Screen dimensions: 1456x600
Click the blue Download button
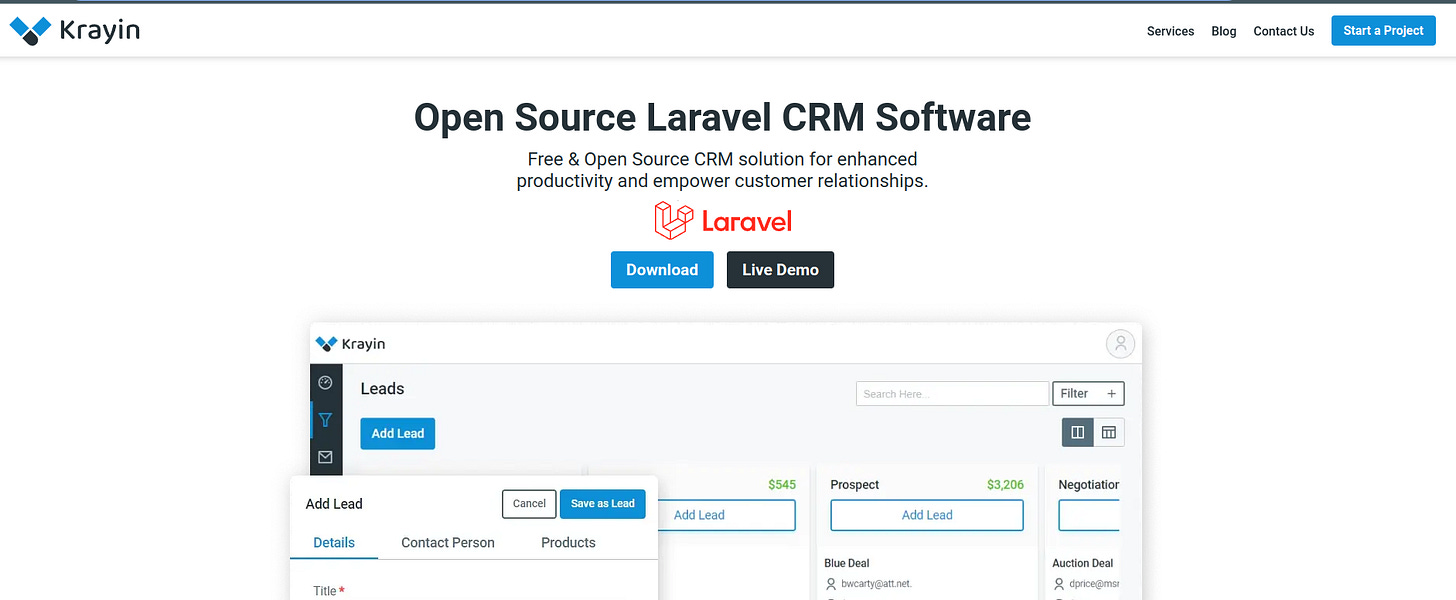pyautogui.click(x=661, y=270)
